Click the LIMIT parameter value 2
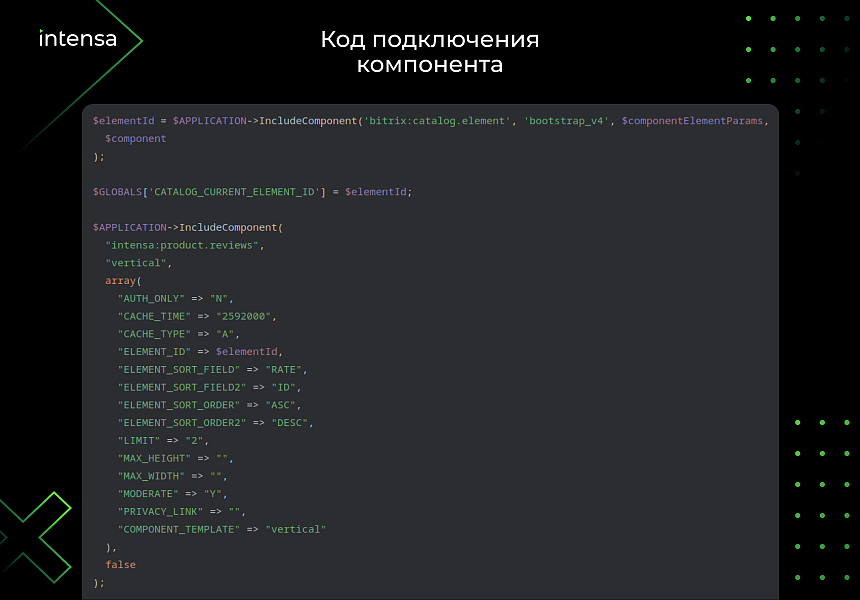Image resolution: width=860 pixels, height=600 pixels. [x=197, y=440]
